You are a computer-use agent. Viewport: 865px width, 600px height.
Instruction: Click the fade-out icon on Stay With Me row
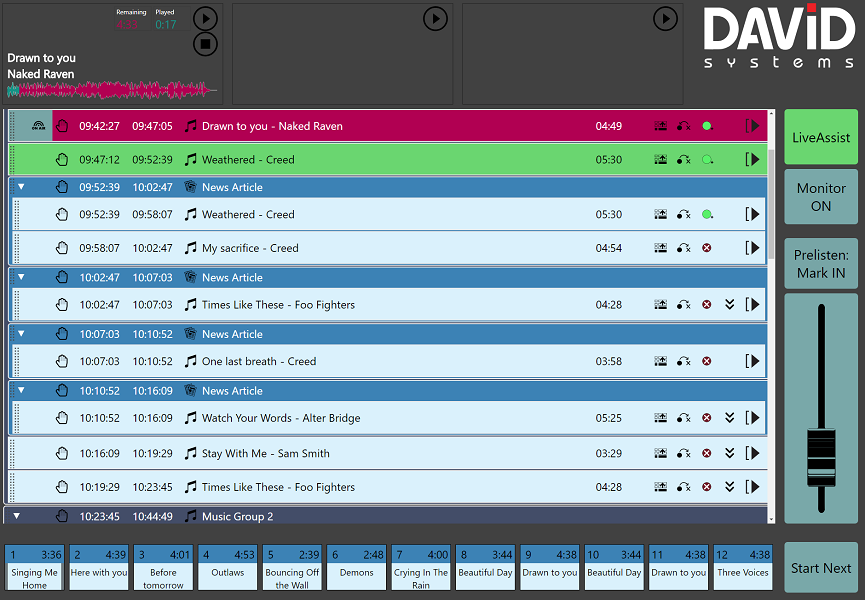coord(684,454)
